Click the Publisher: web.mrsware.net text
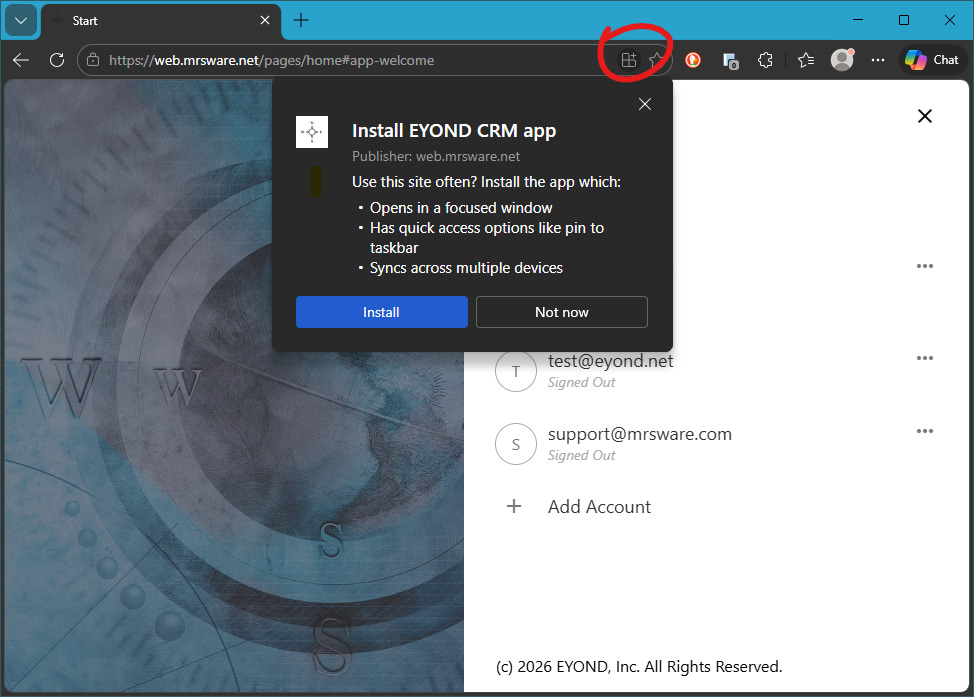 [x=436, y=157]
